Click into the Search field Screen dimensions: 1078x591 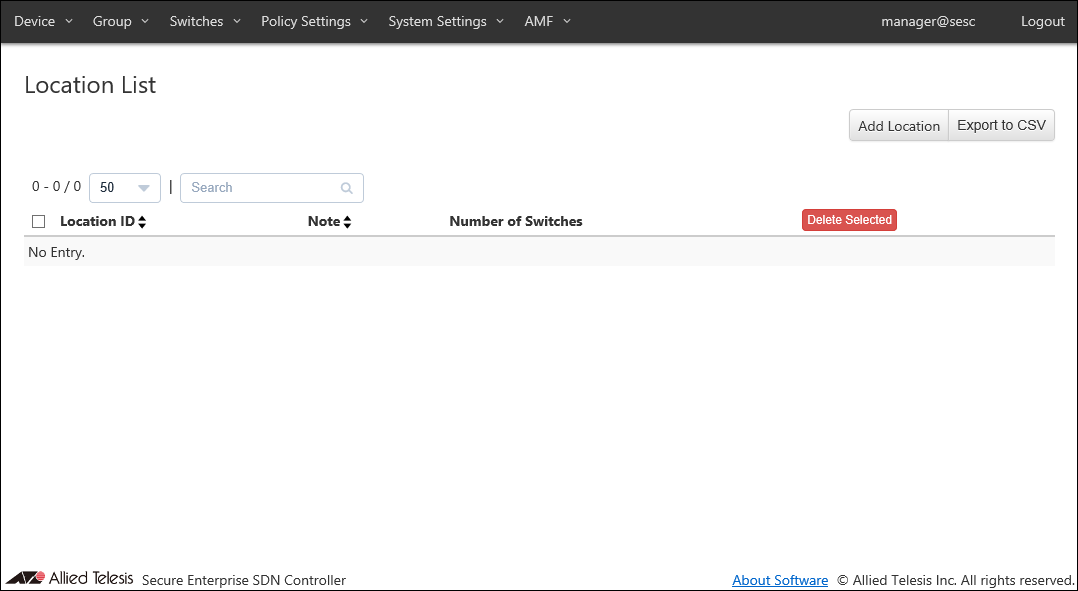pyautogui.click(x=272, y=188)
